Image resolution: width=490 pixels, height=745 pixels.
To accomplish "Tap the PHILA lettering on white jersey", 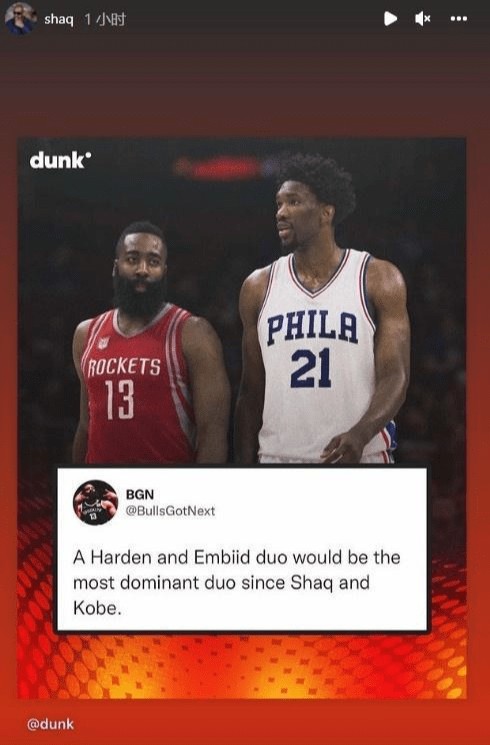I will (312, 327).
